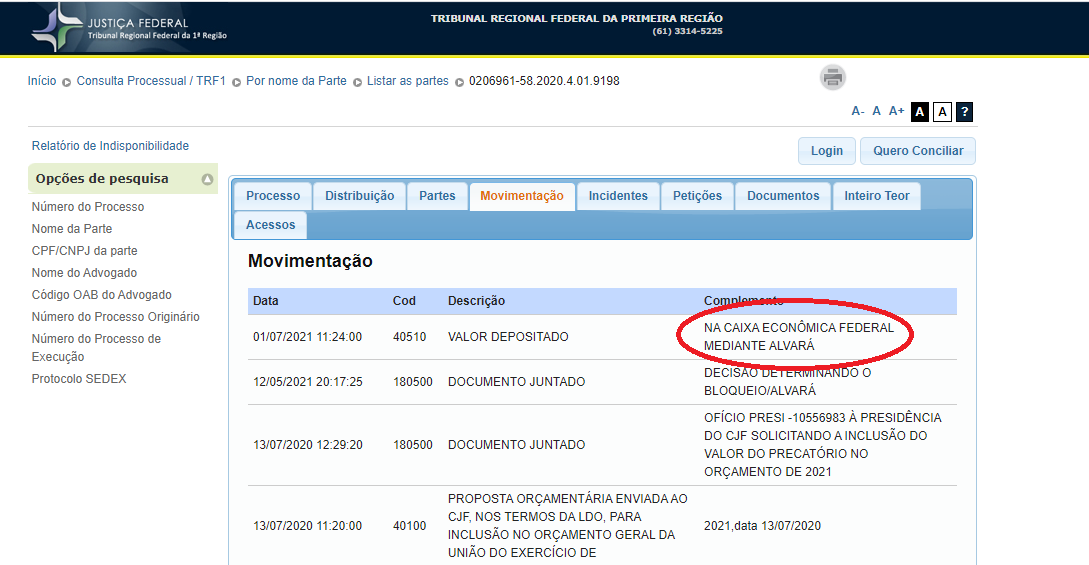This screenshot has width=1089, height=565.
Task: Click the Justiça Federal logo
Action: tap(130, 28)
